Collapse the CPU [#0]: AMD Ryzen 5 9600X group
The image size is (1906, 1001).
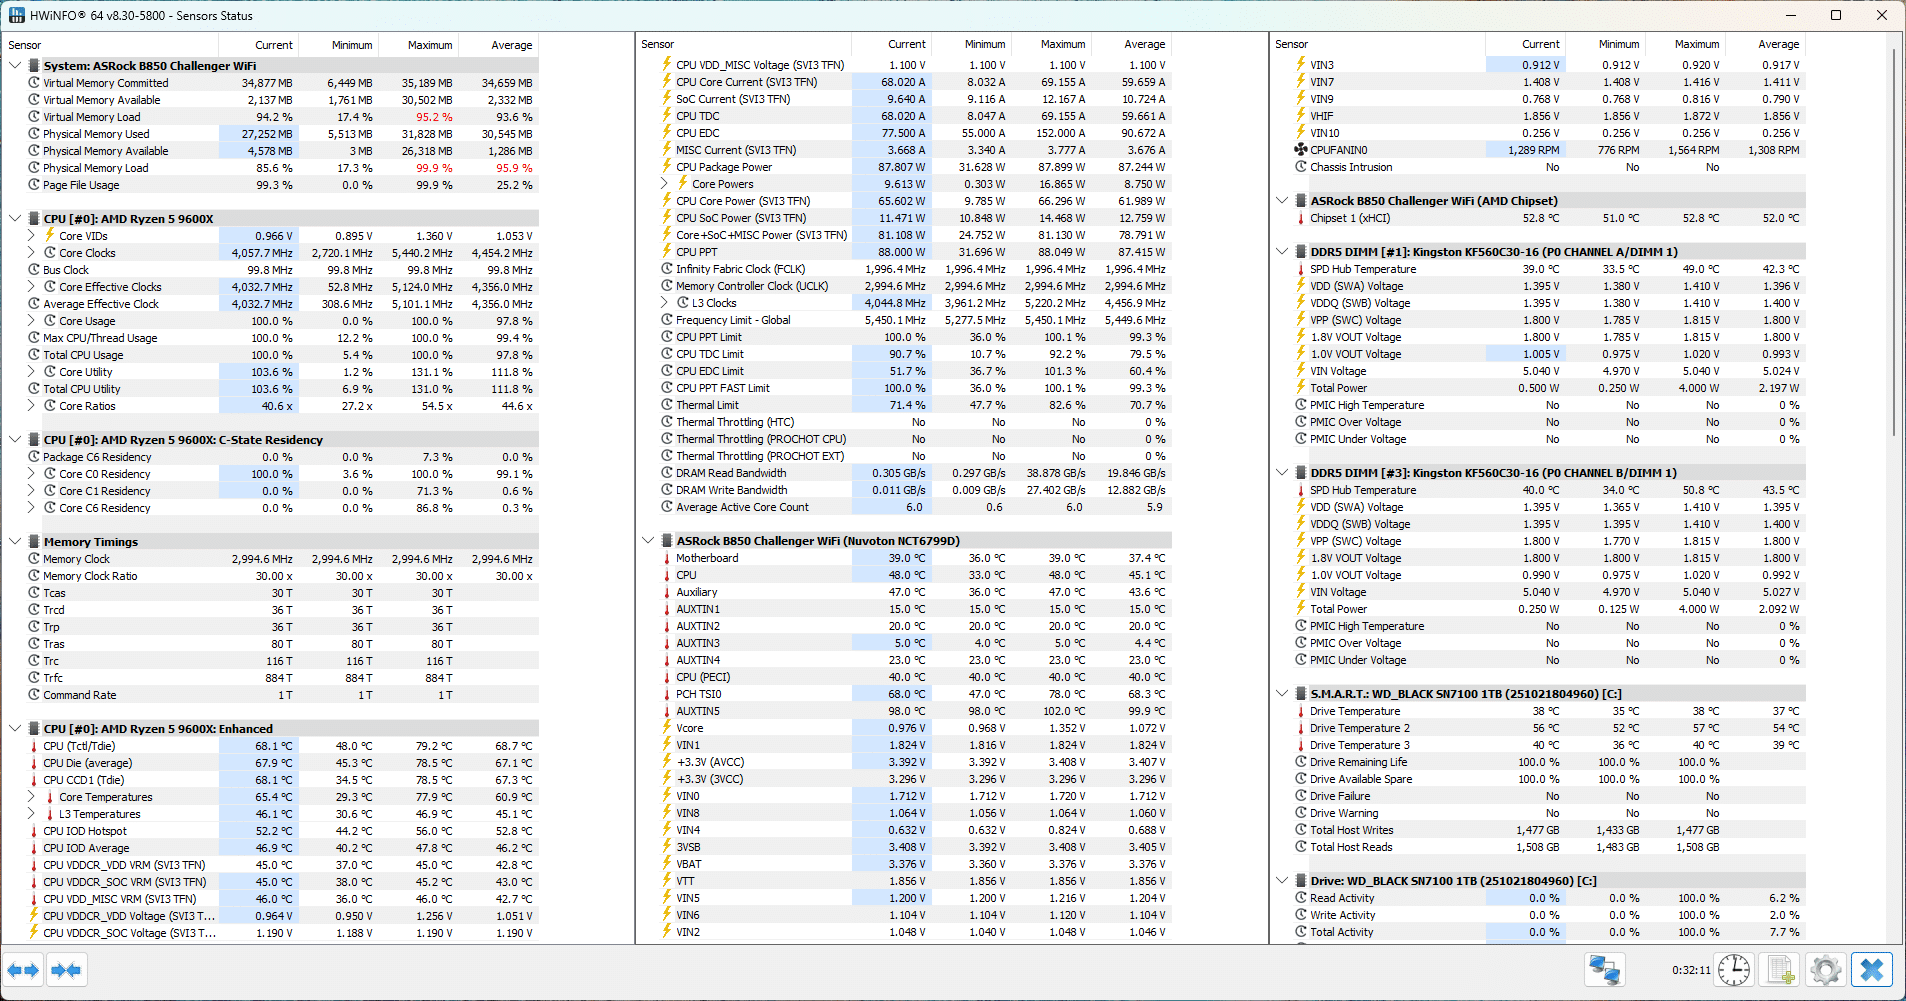pyautogui.click(x=15, y=219)
